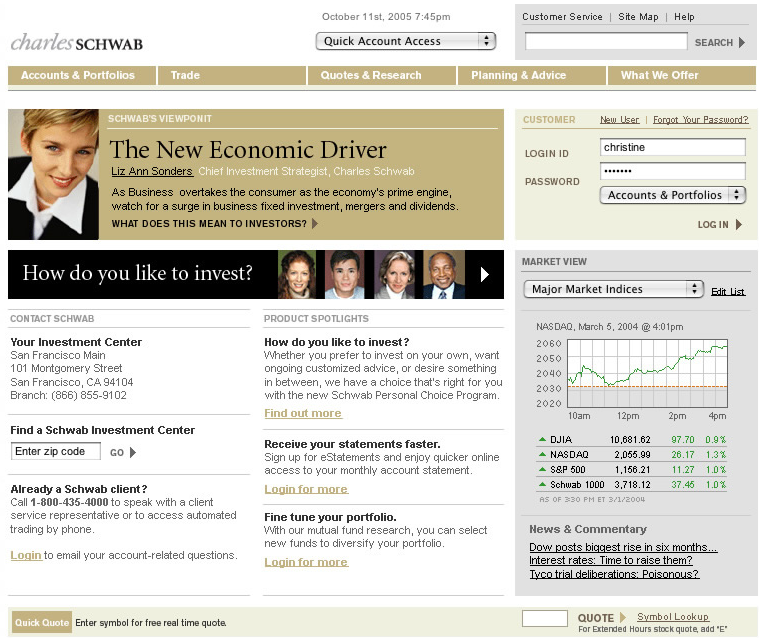Click the LOG IN arrow icon

(x=739, y=225)
